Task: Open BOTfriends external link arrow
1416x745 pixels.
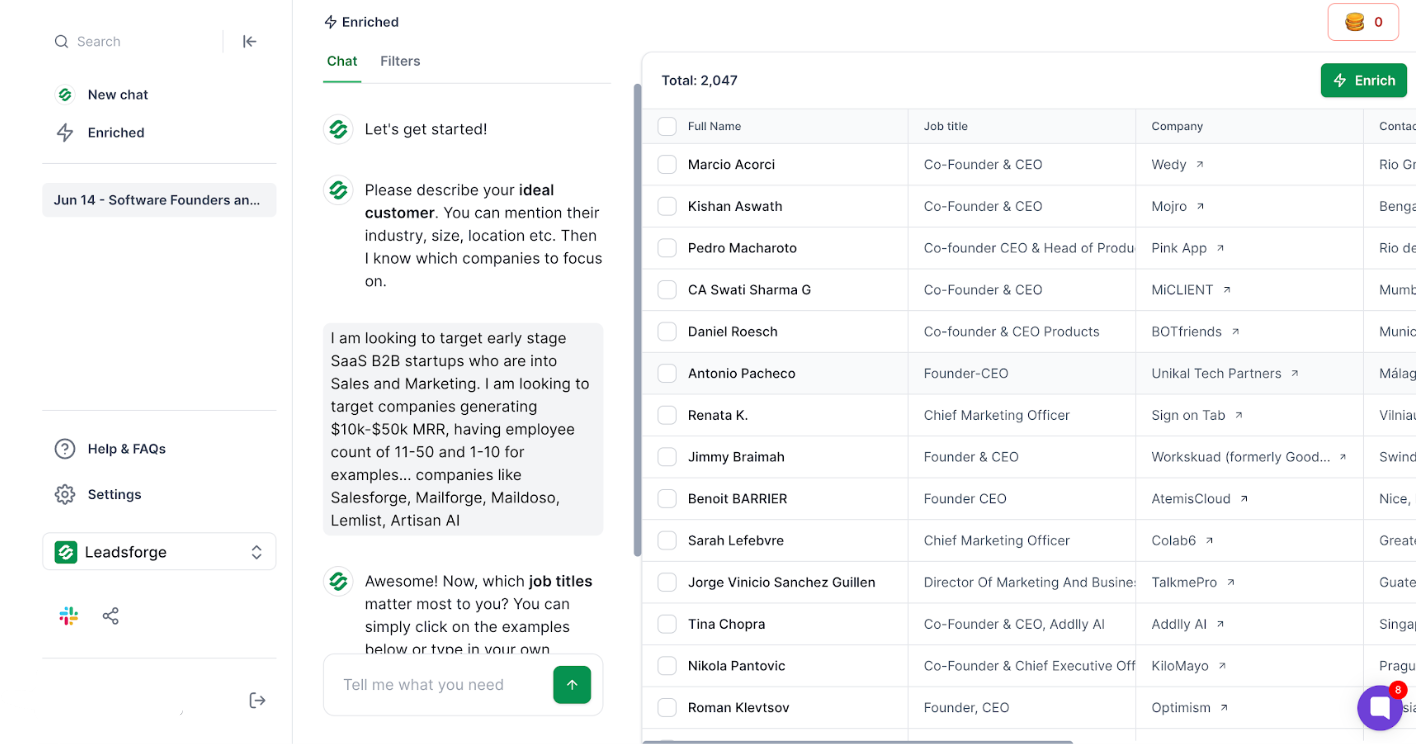Action: tap(1235, 332)
